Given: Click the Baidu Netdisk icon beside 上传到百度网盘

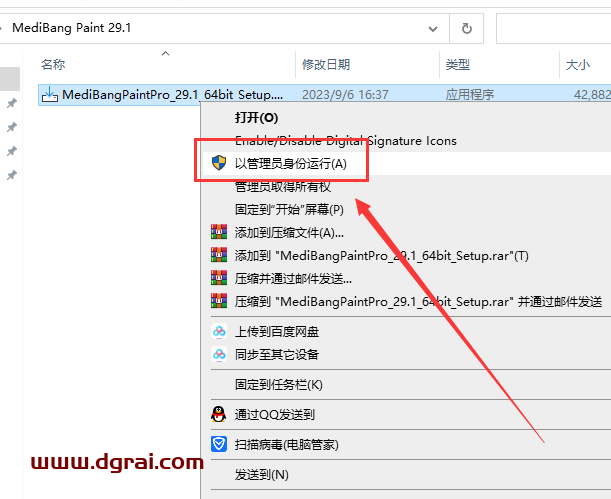Looking at the screenshot, I should coord(219,331).
